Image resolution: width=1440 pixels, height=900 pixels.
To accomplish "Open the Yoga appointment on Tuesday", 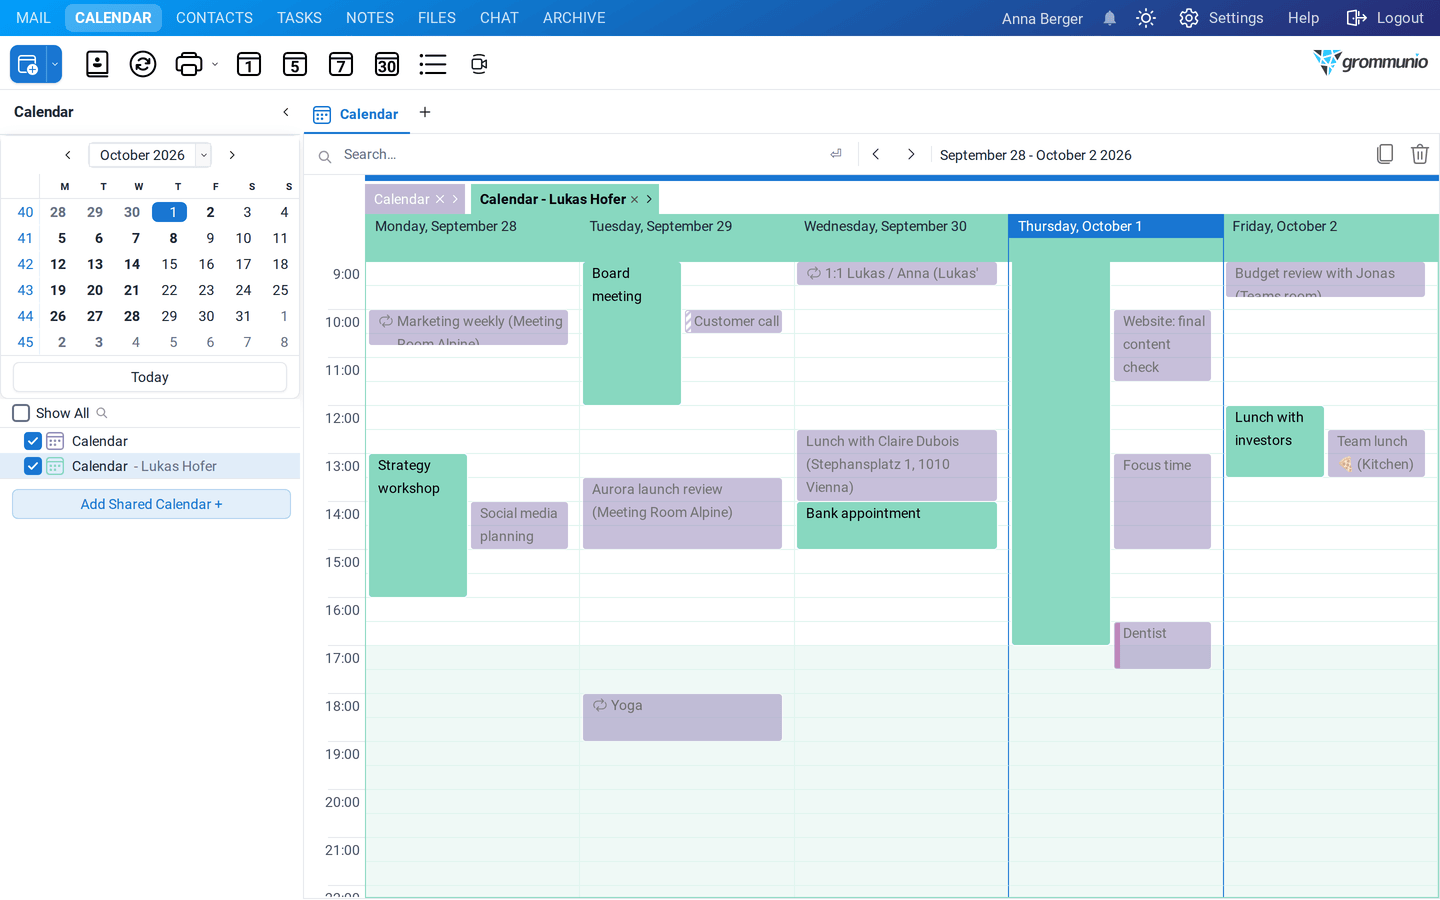I will pos(682,717).
